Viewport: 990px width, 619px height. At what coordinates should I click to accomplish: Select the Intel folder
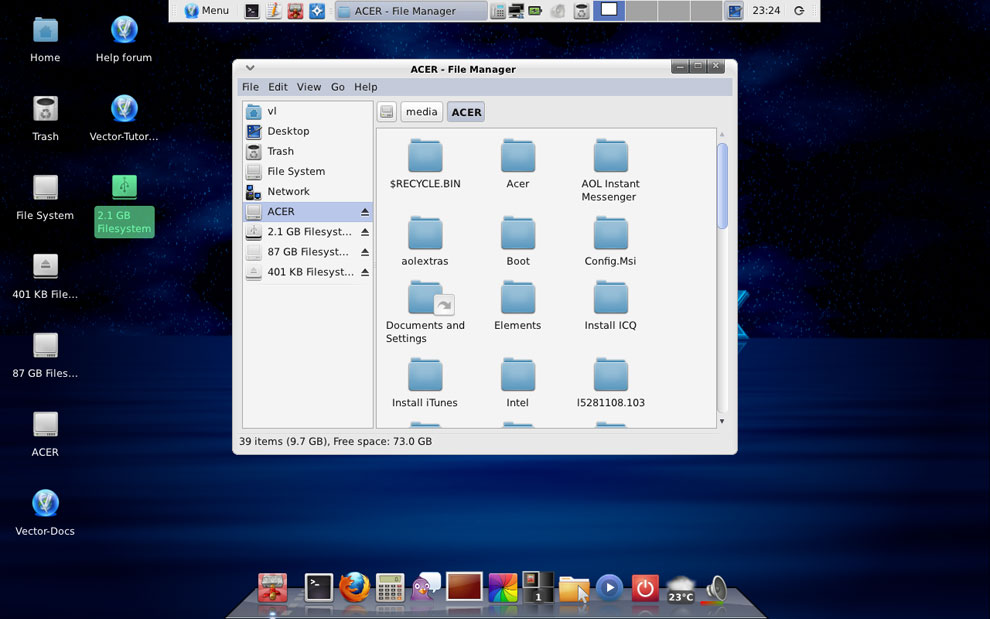tap(518, 383)
